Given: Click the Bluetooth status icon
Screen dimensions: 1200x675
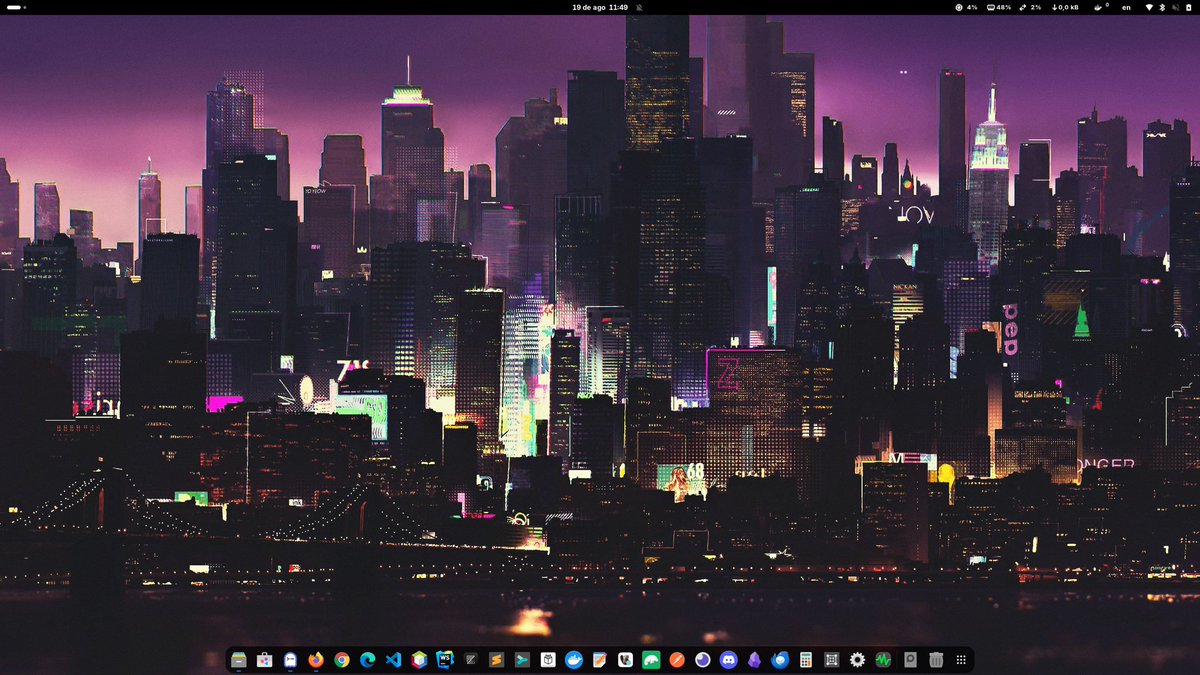Looking at the screenshot, I should pos(1161,7).
